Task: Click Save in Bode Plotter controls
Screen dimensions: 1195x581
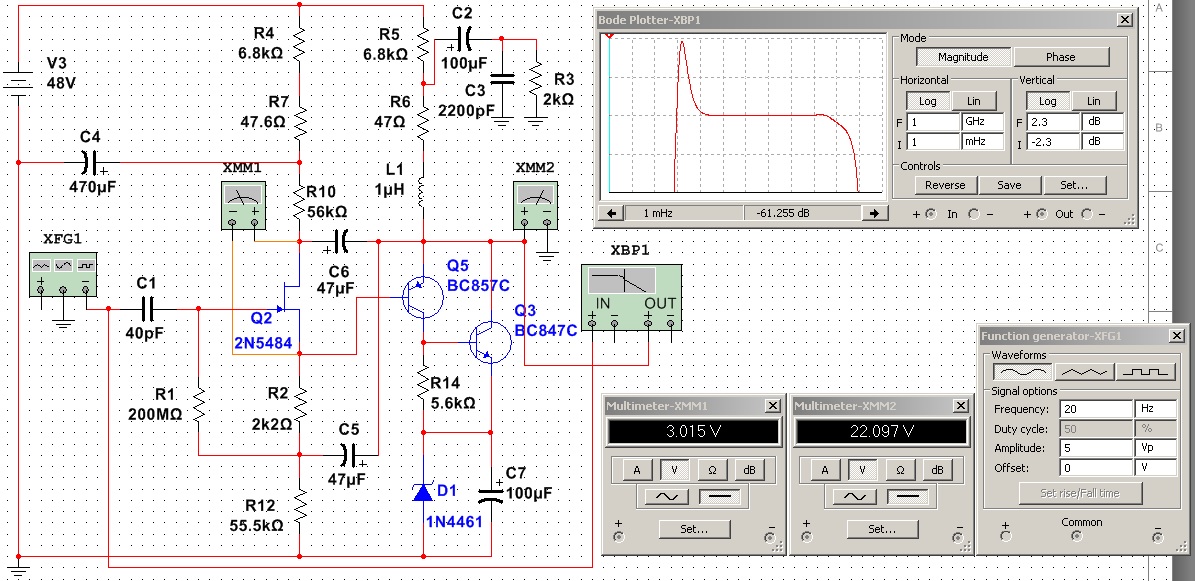Action: tap(1009, 185)
